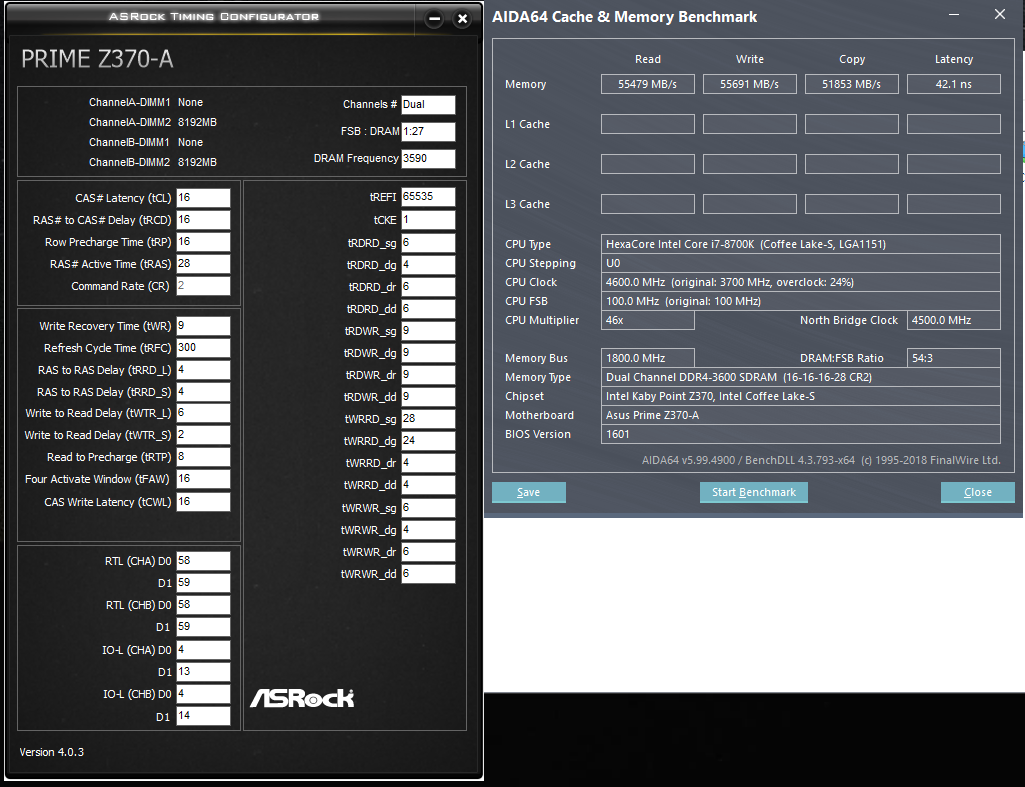This screenshot has width=1025, height=787.
Task: Click the tWRRD_dg field showing 24
Action: tap(428, 441)
